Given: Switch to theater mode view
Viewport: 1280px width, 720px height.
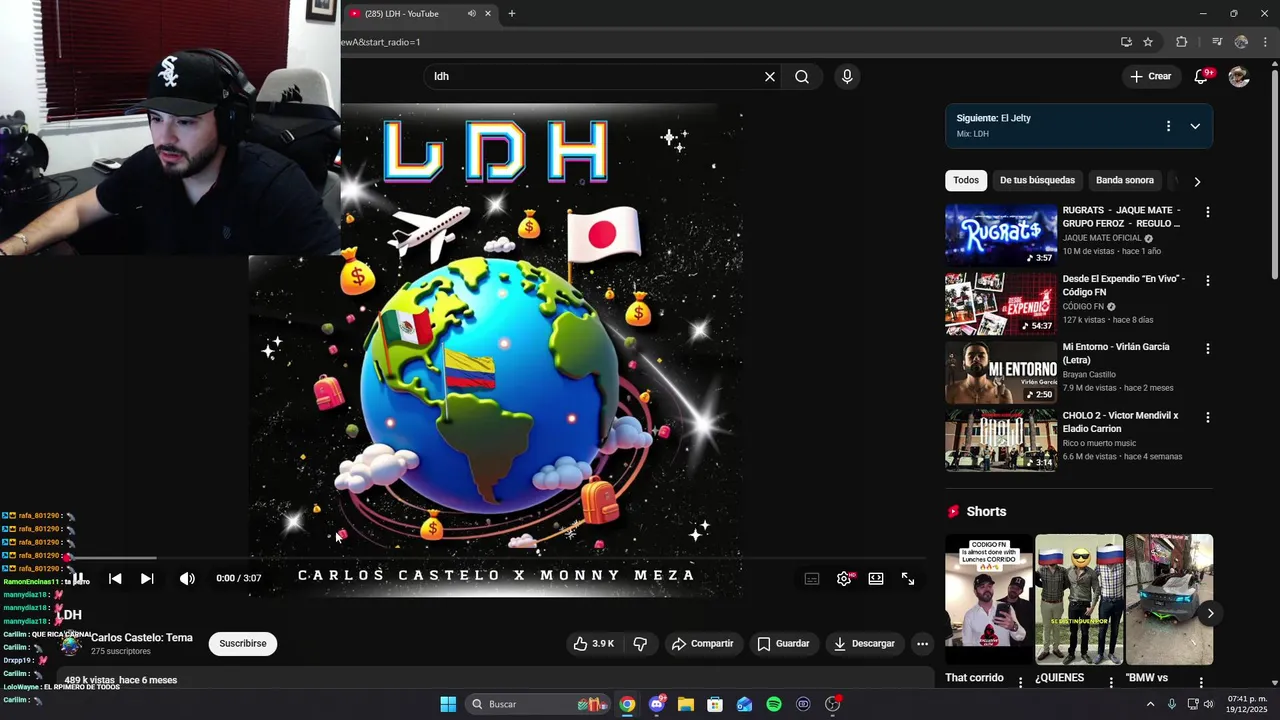Looking at the screenshot, I should click(x=876, y=578).
